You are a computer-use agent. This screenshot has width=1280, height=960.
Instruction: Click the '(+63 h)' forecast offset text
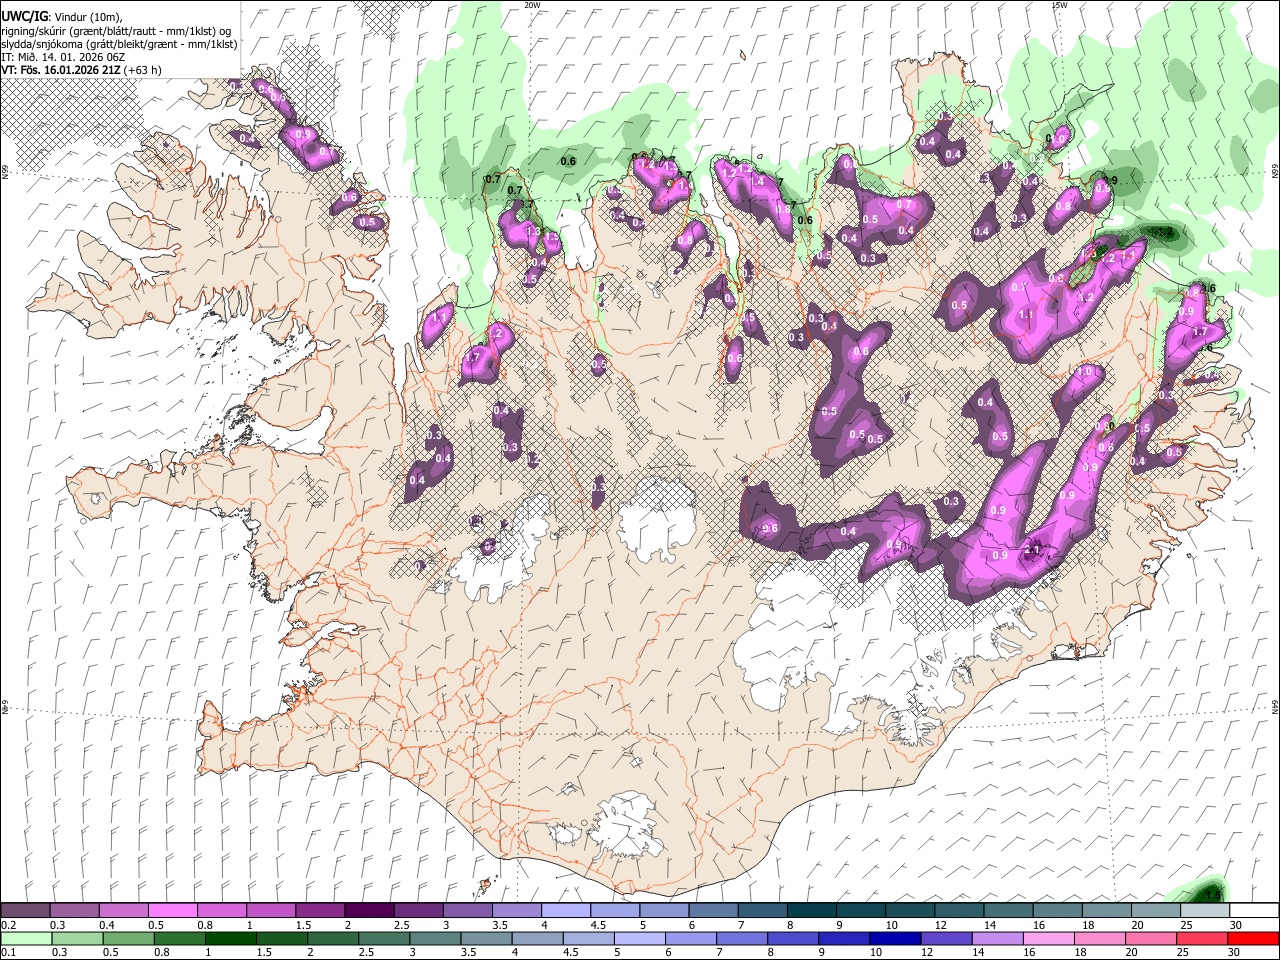coord(144,70)
